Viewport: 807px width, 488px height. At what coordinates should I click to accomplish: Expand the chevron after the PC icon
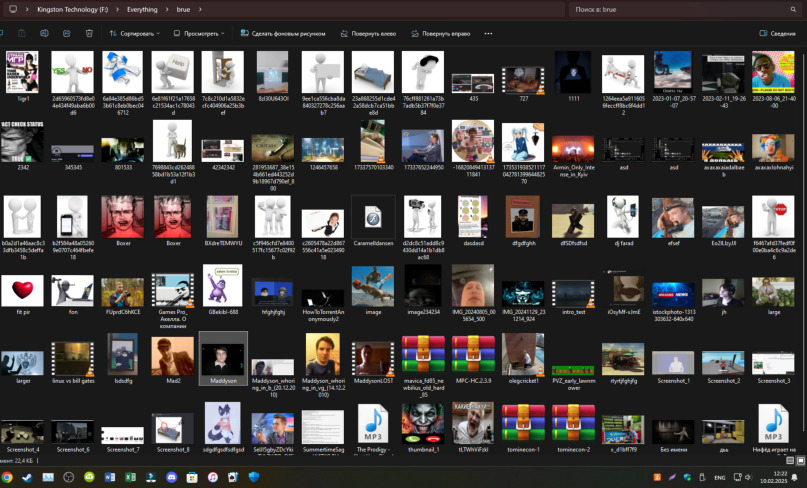(x=27, y=9)
